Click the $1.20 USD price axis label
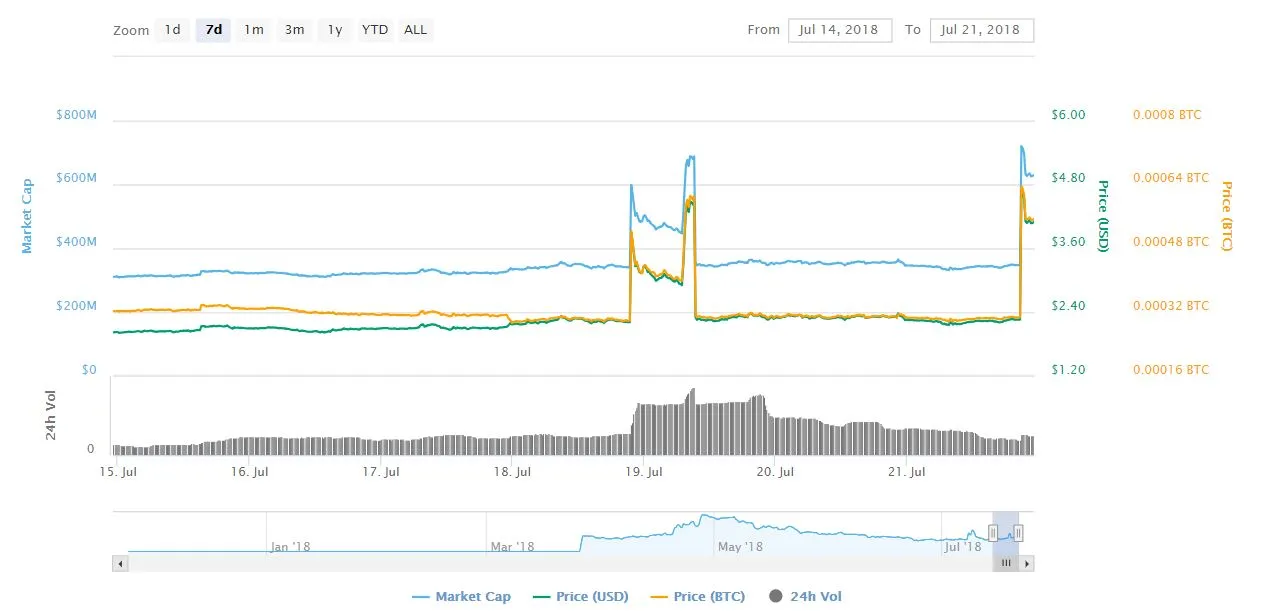1266x611 pixels. (x=1068, y=370)
